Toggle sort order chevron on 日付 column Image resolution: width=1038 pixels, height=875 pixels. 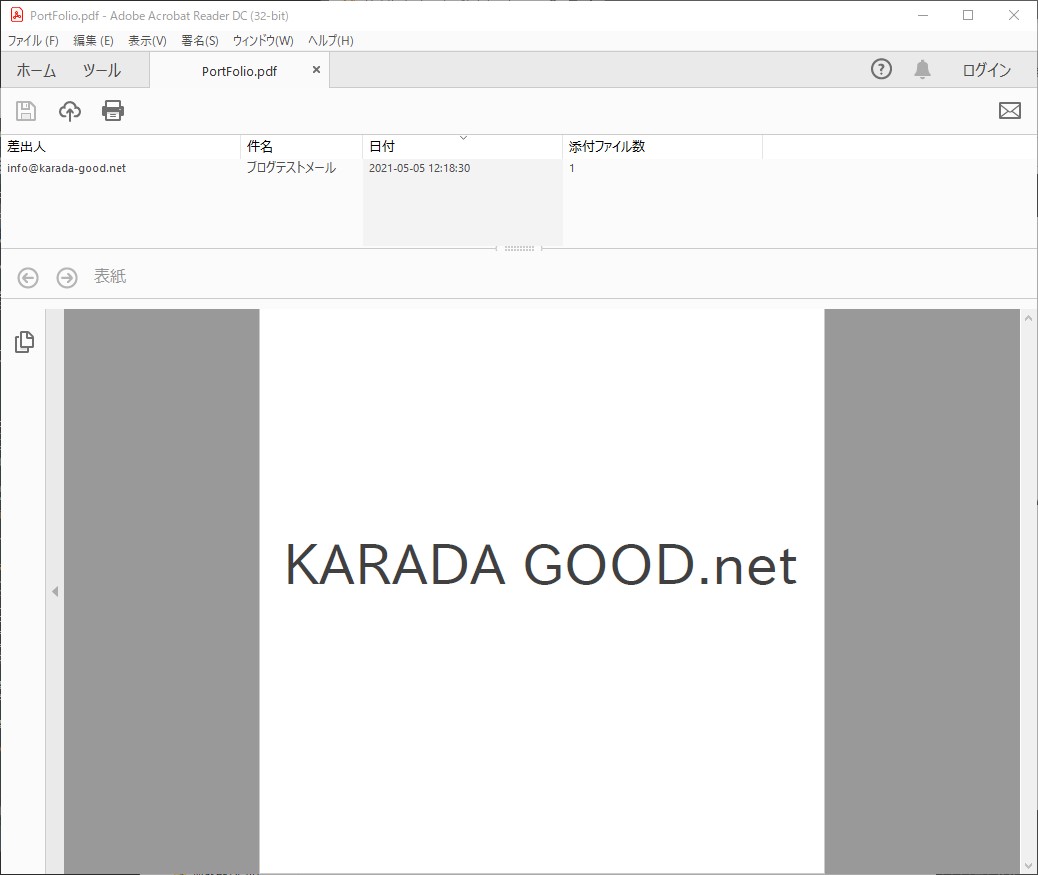[x=463, y=138]
